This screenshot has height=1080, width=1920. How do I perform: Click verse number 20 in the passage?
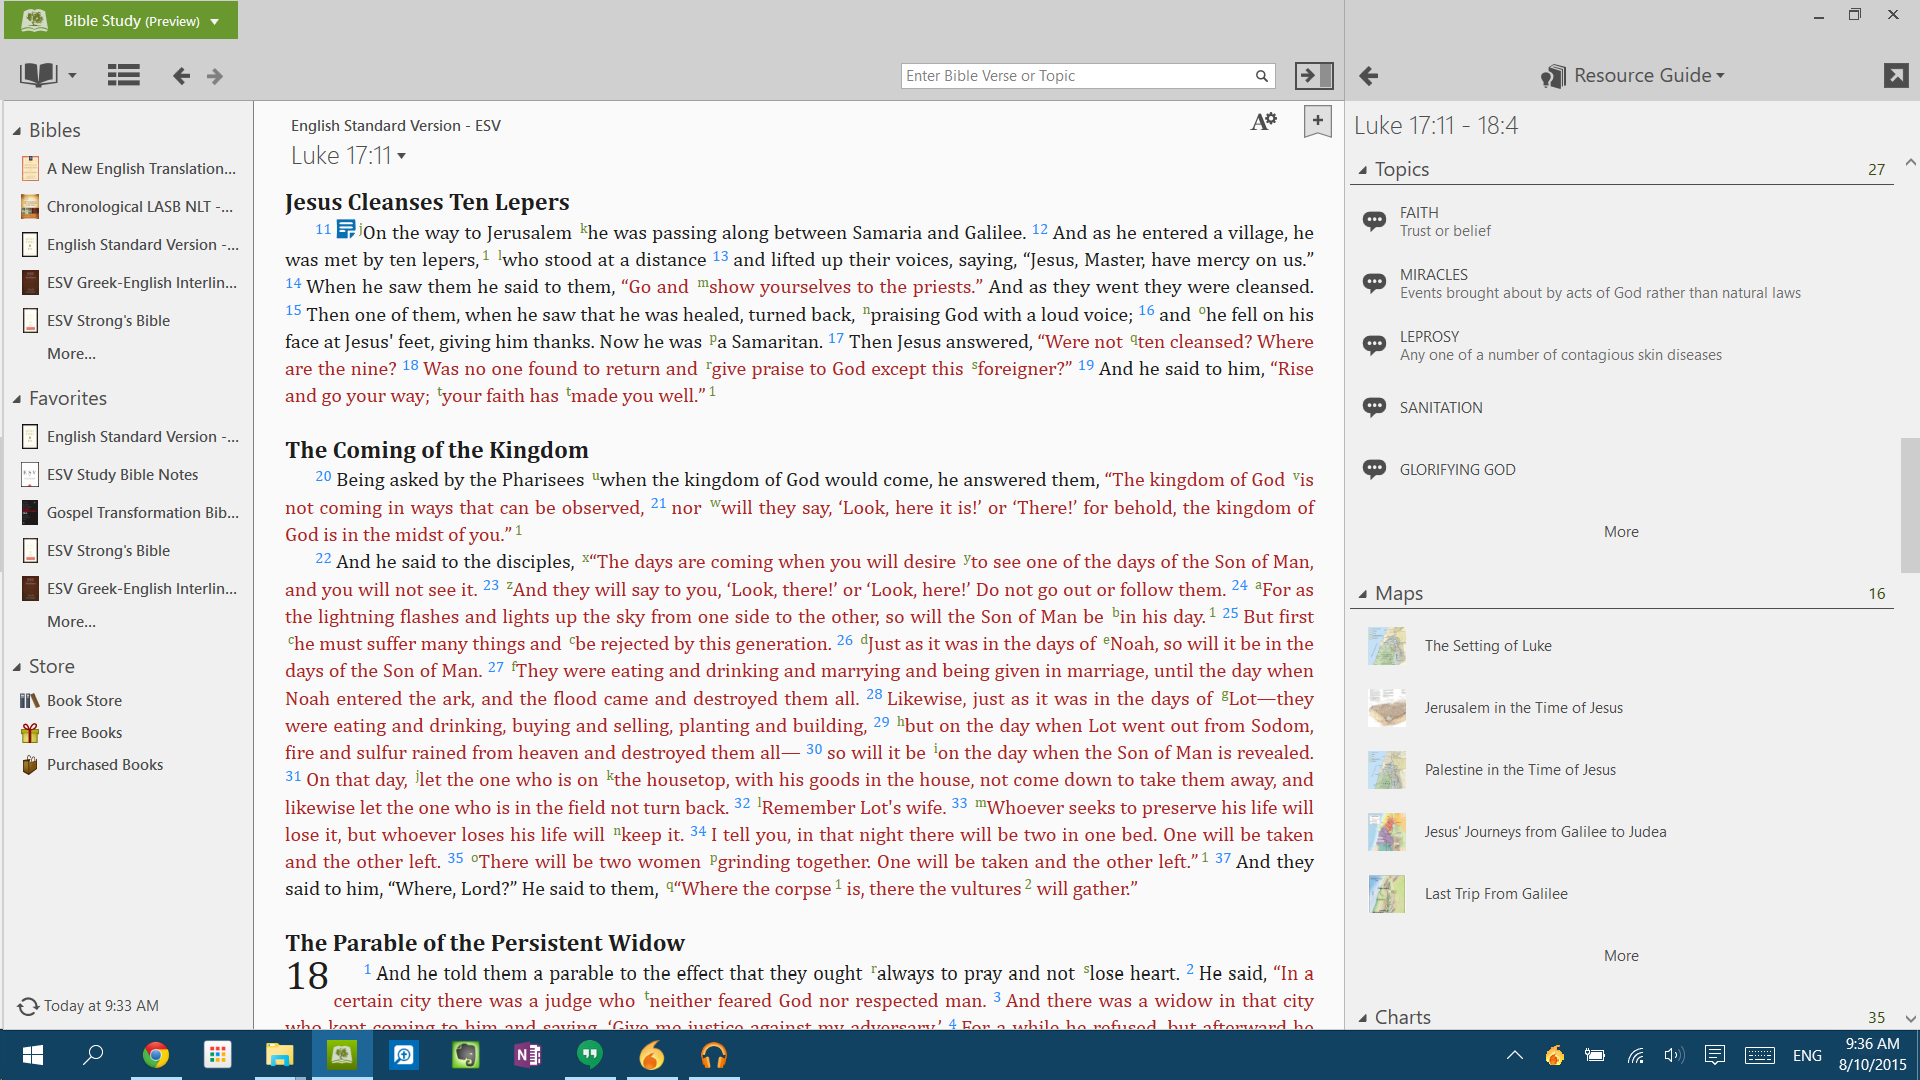(323, 477)
